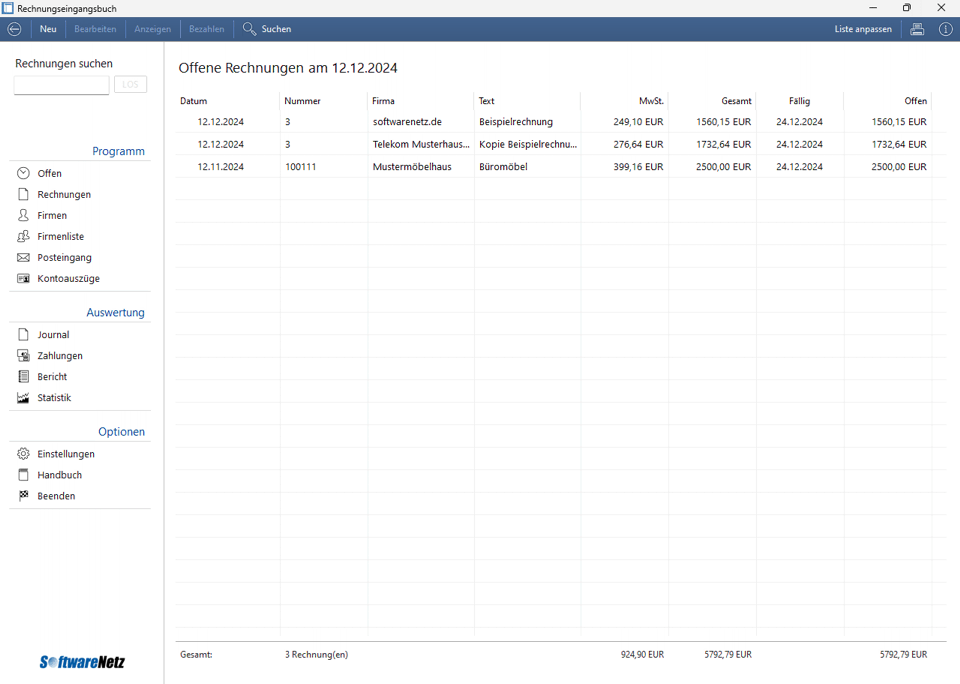Open the Statistik chart icon

pyautogui.click(x=23, y=398)
